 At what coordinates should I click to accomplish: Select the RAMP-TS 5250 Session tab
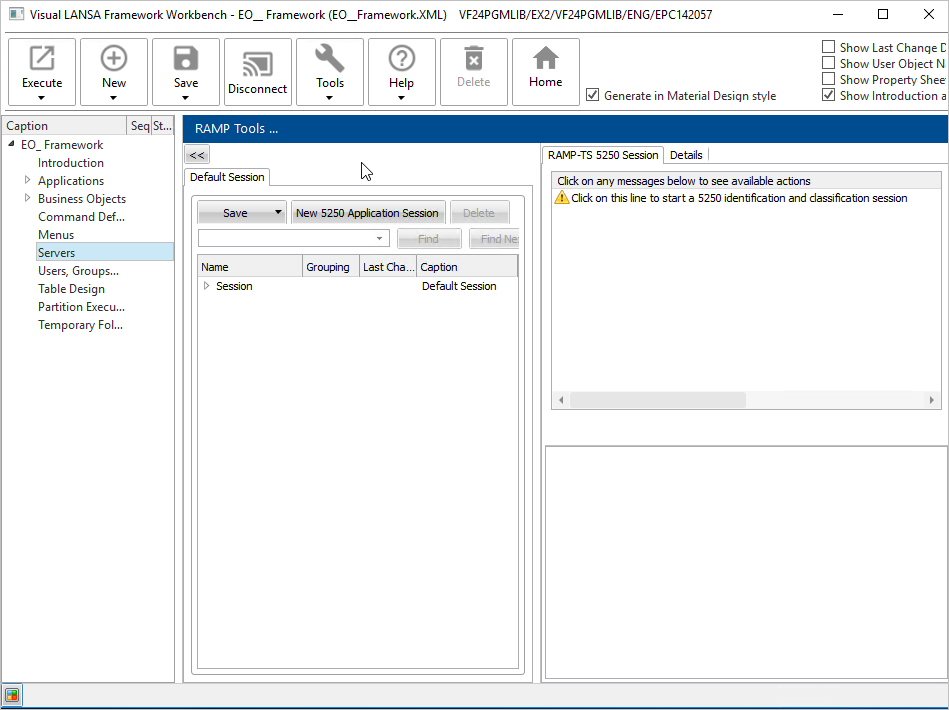click(603, 155)
